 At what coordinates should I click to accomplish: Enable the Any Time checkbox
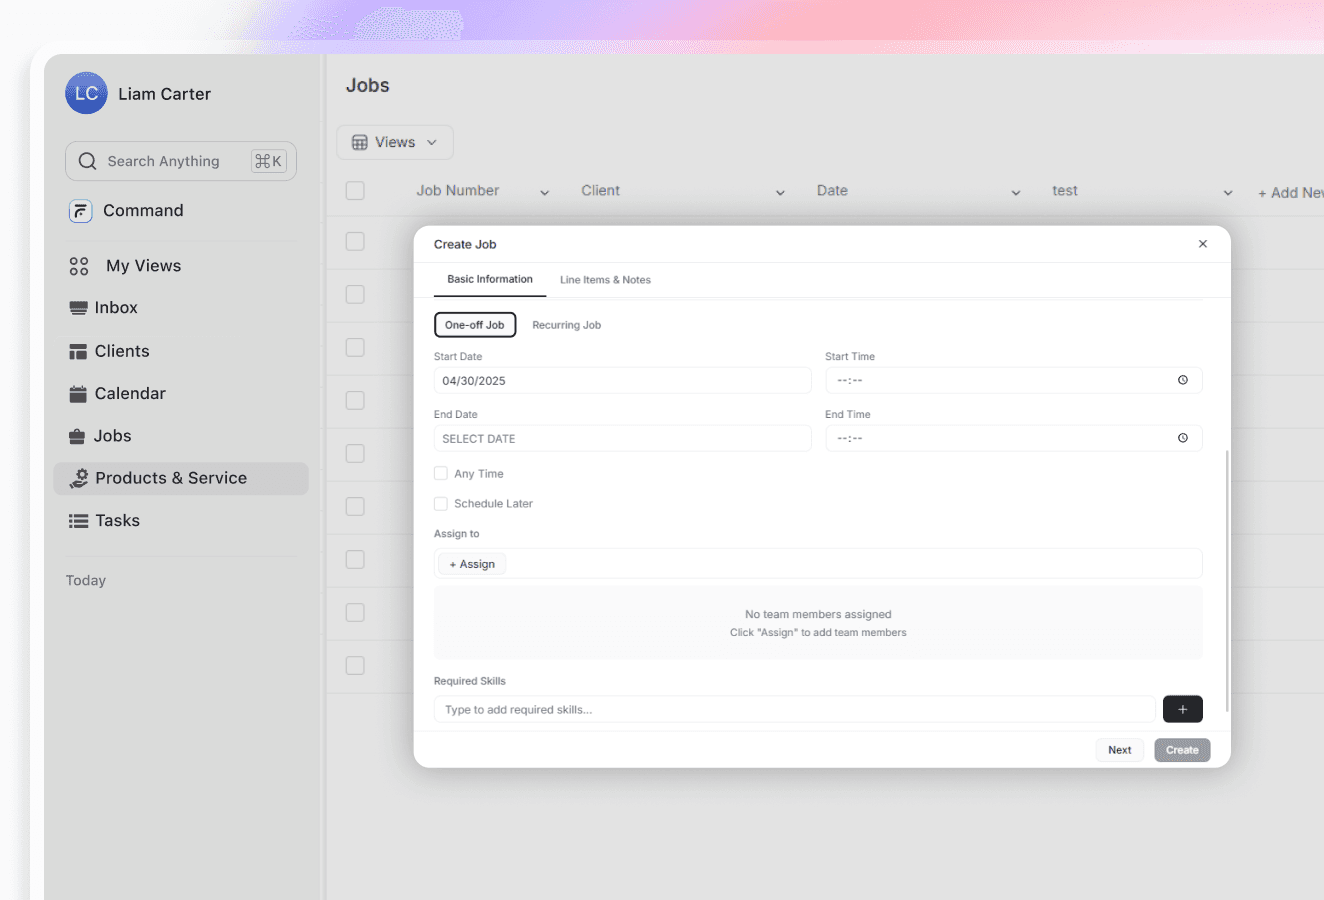coord(441,473)
